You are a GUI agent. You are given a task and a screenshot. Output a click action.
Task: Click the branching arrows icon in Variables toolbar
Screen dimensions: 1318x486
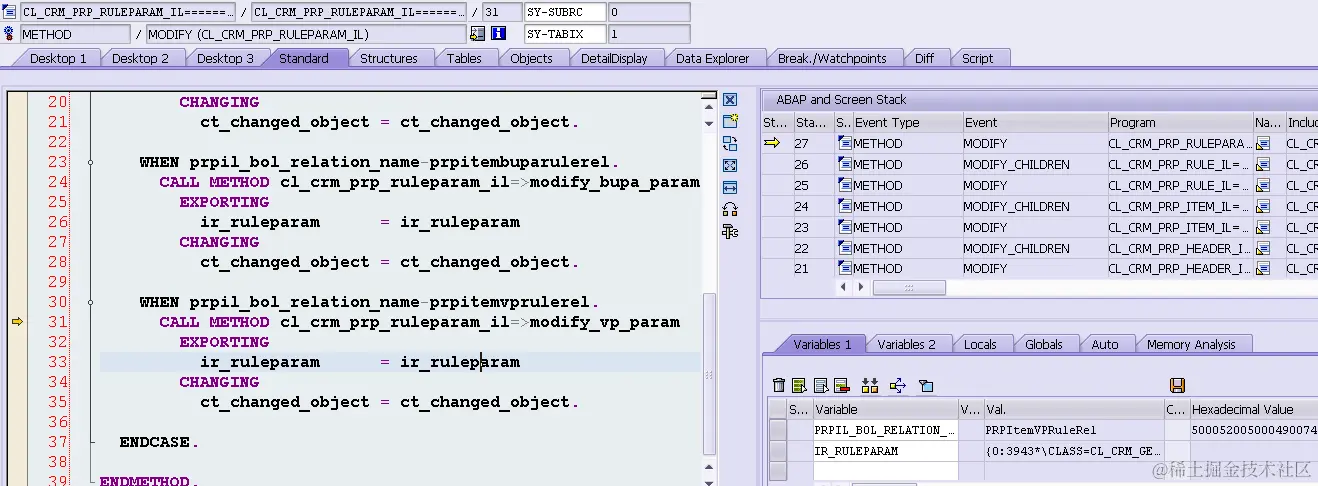pyautogui.click(x=897, y=385)
